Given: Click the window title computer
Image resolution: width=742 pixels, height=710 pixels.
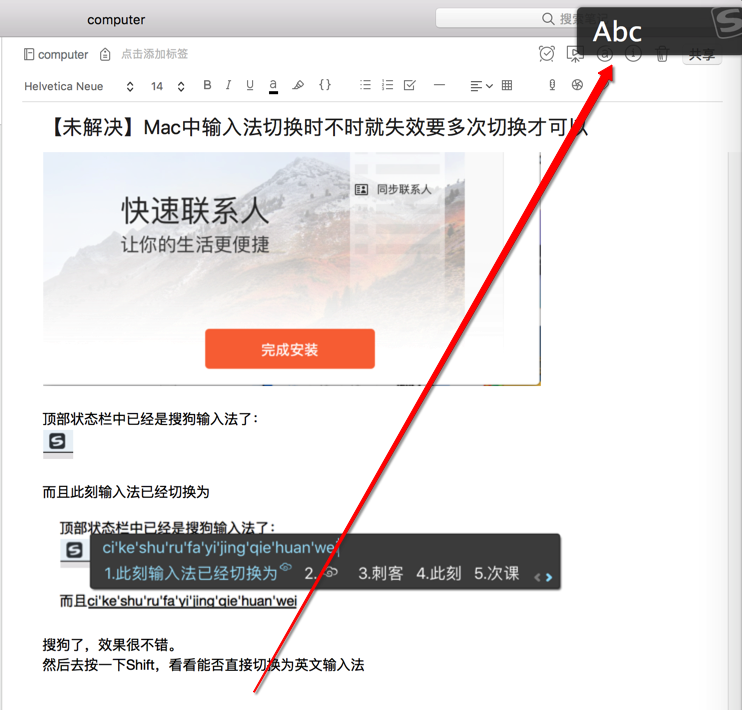Looking at the screenshot, I should pos(116,20).
